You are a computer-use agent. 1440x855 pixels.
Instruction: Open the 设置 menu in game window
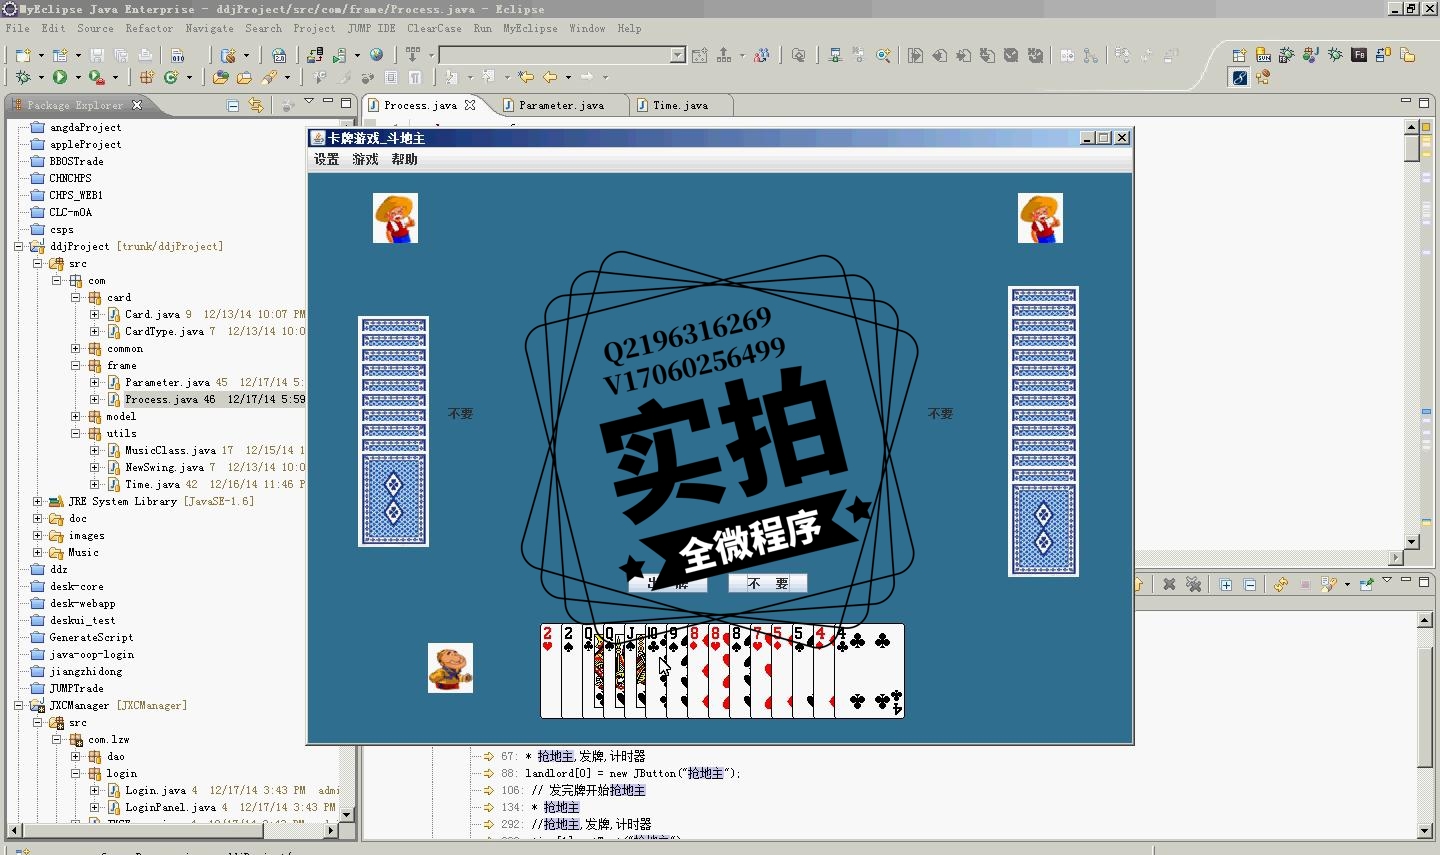coord(327,159)
